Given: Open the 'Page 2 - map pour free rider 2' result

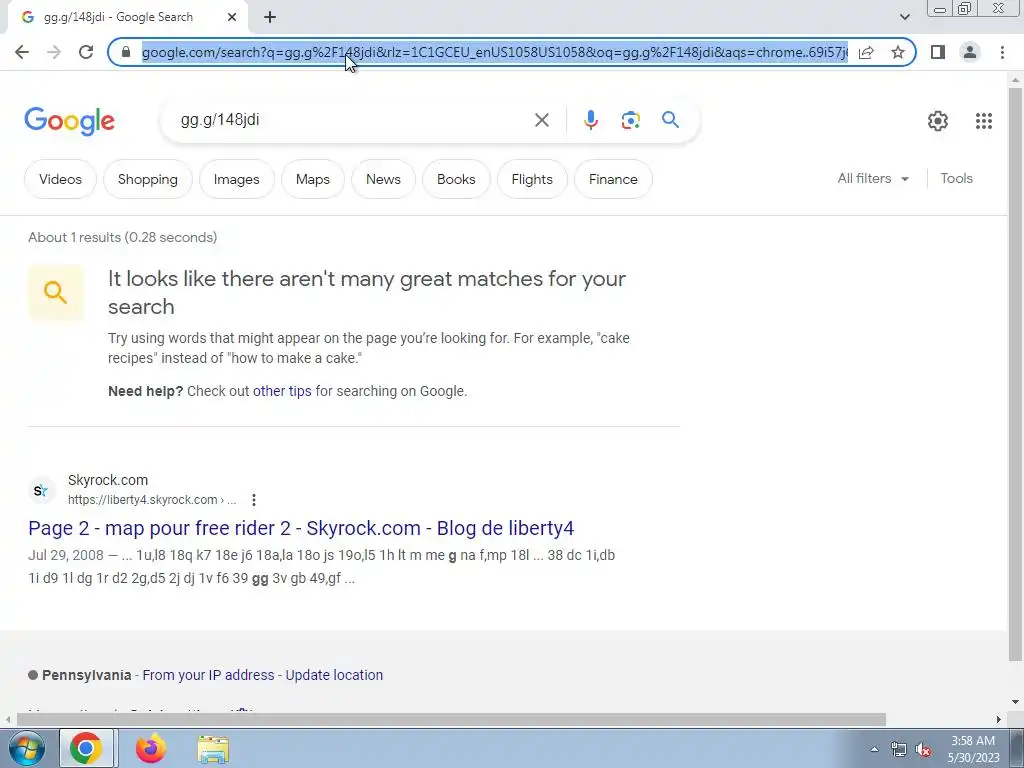Looking at the screenshot, I should click(x=301, y=528).
